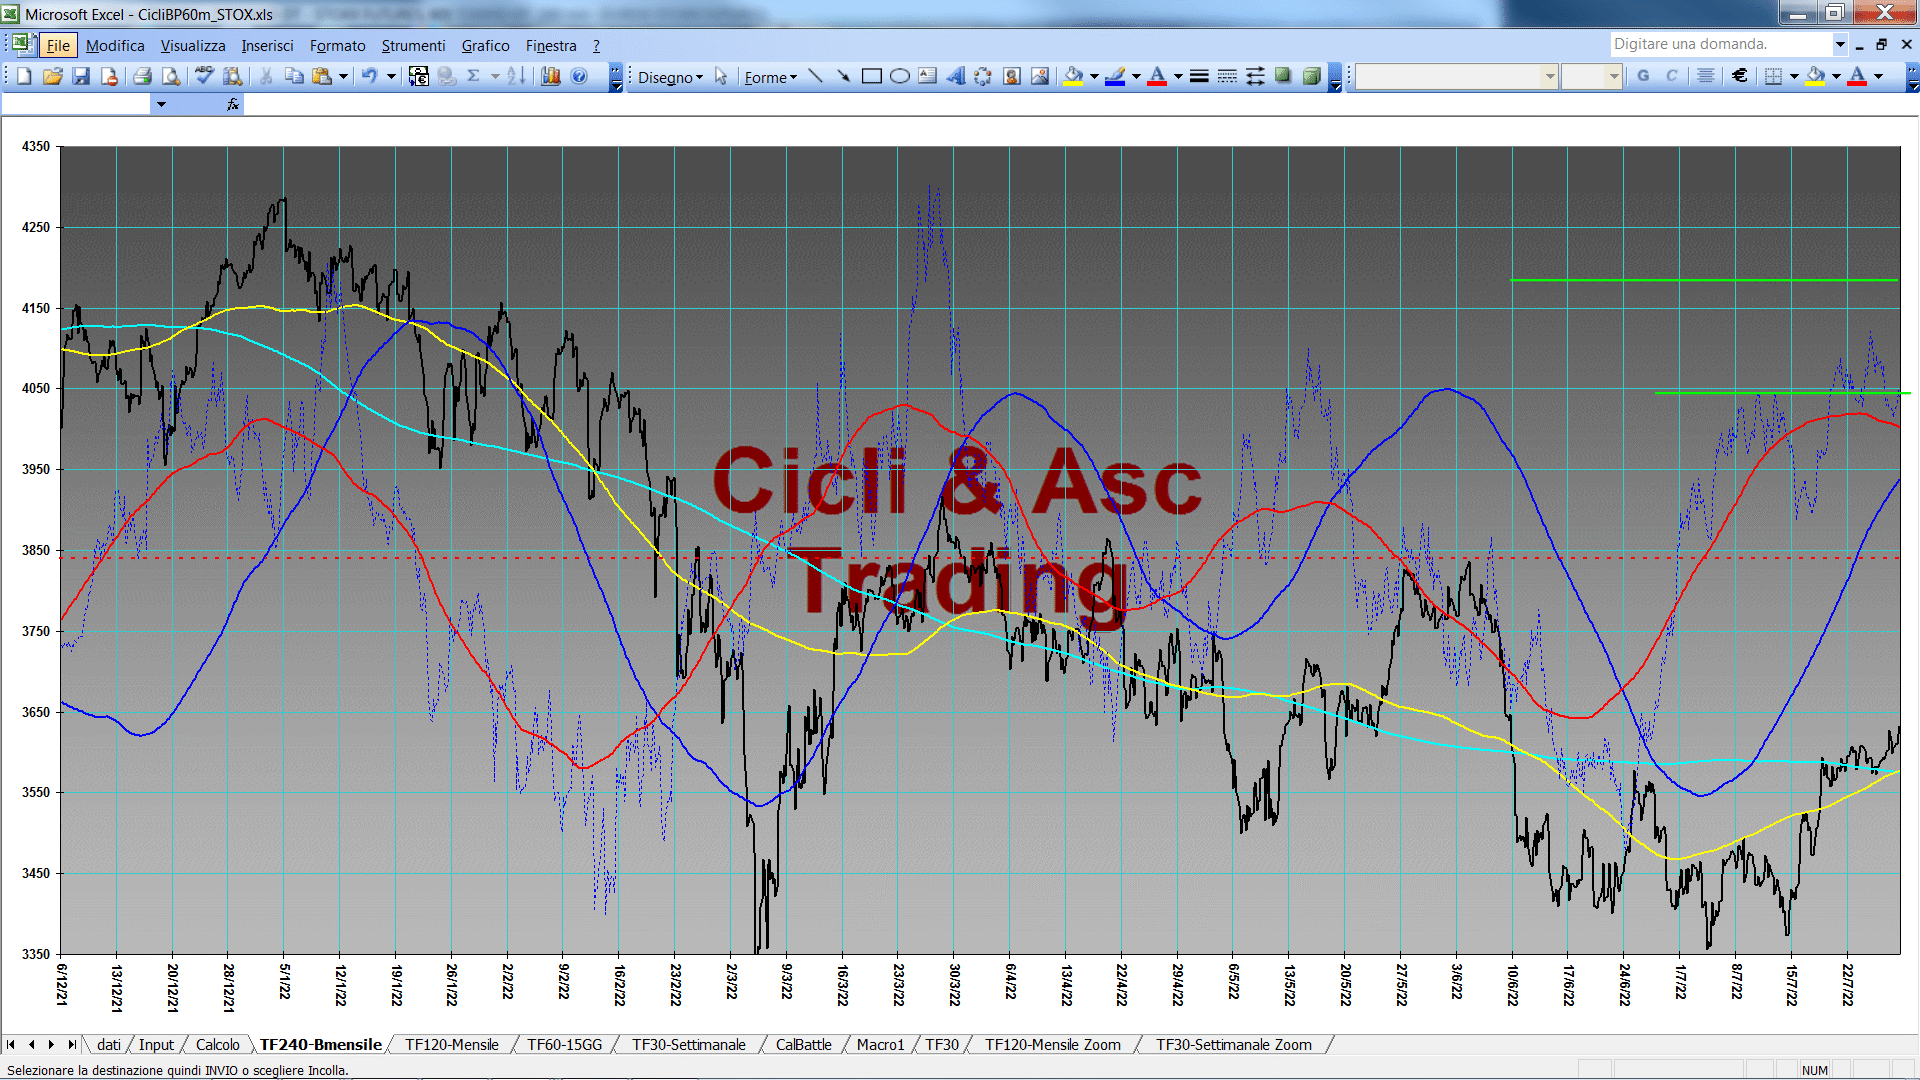Select the Rectangle drawing tool
The image size is (1920, 1080).
(x=872, y=76)
